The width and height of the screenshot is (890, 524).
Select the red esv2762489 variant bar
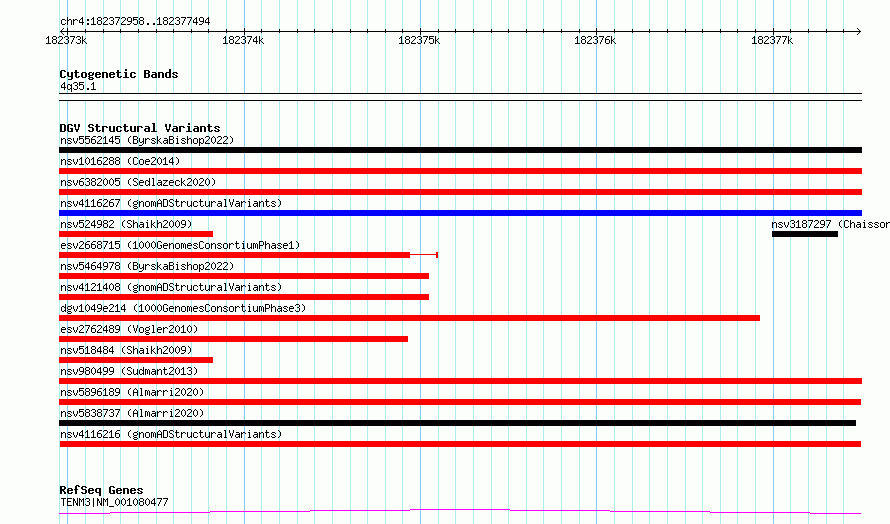coord(233,339)
